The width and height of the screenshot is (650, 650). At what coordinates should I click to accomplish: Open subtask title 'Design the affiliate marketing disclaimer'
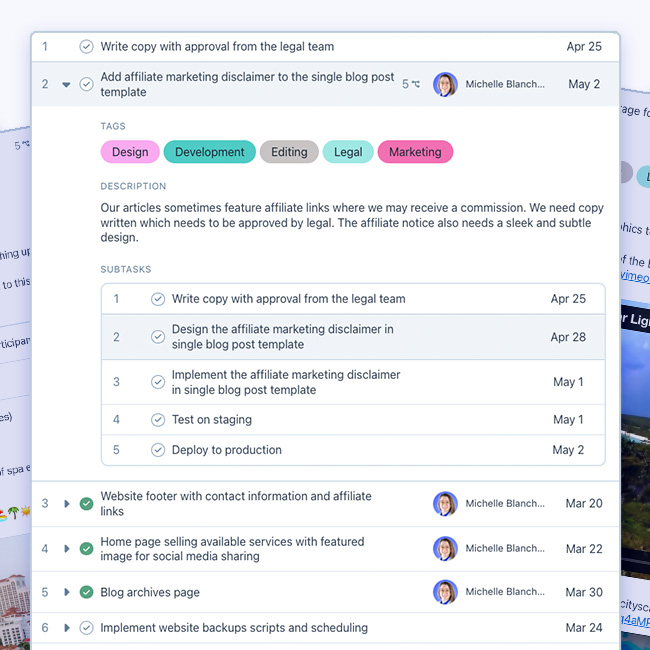[x=283, y=337]
